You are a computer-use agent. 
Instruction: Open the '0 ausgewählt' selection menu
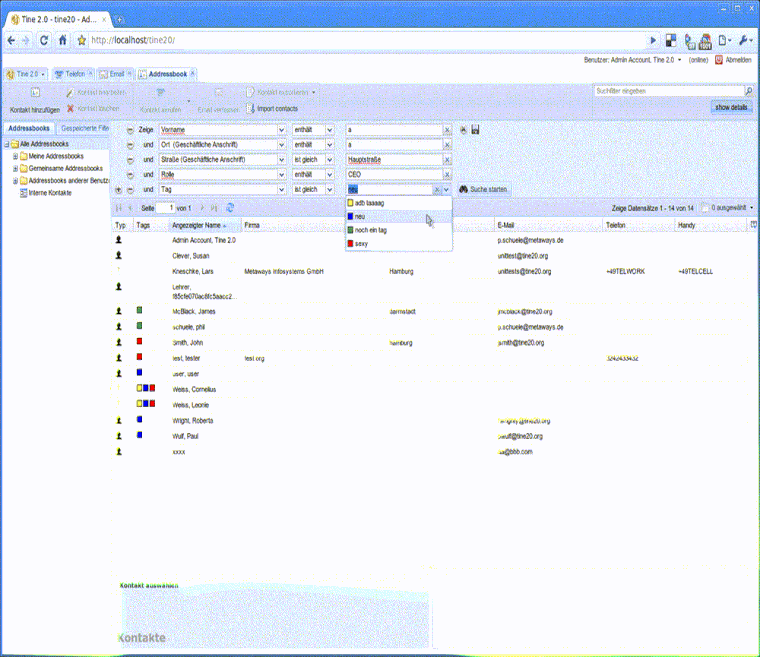point(728,208)
